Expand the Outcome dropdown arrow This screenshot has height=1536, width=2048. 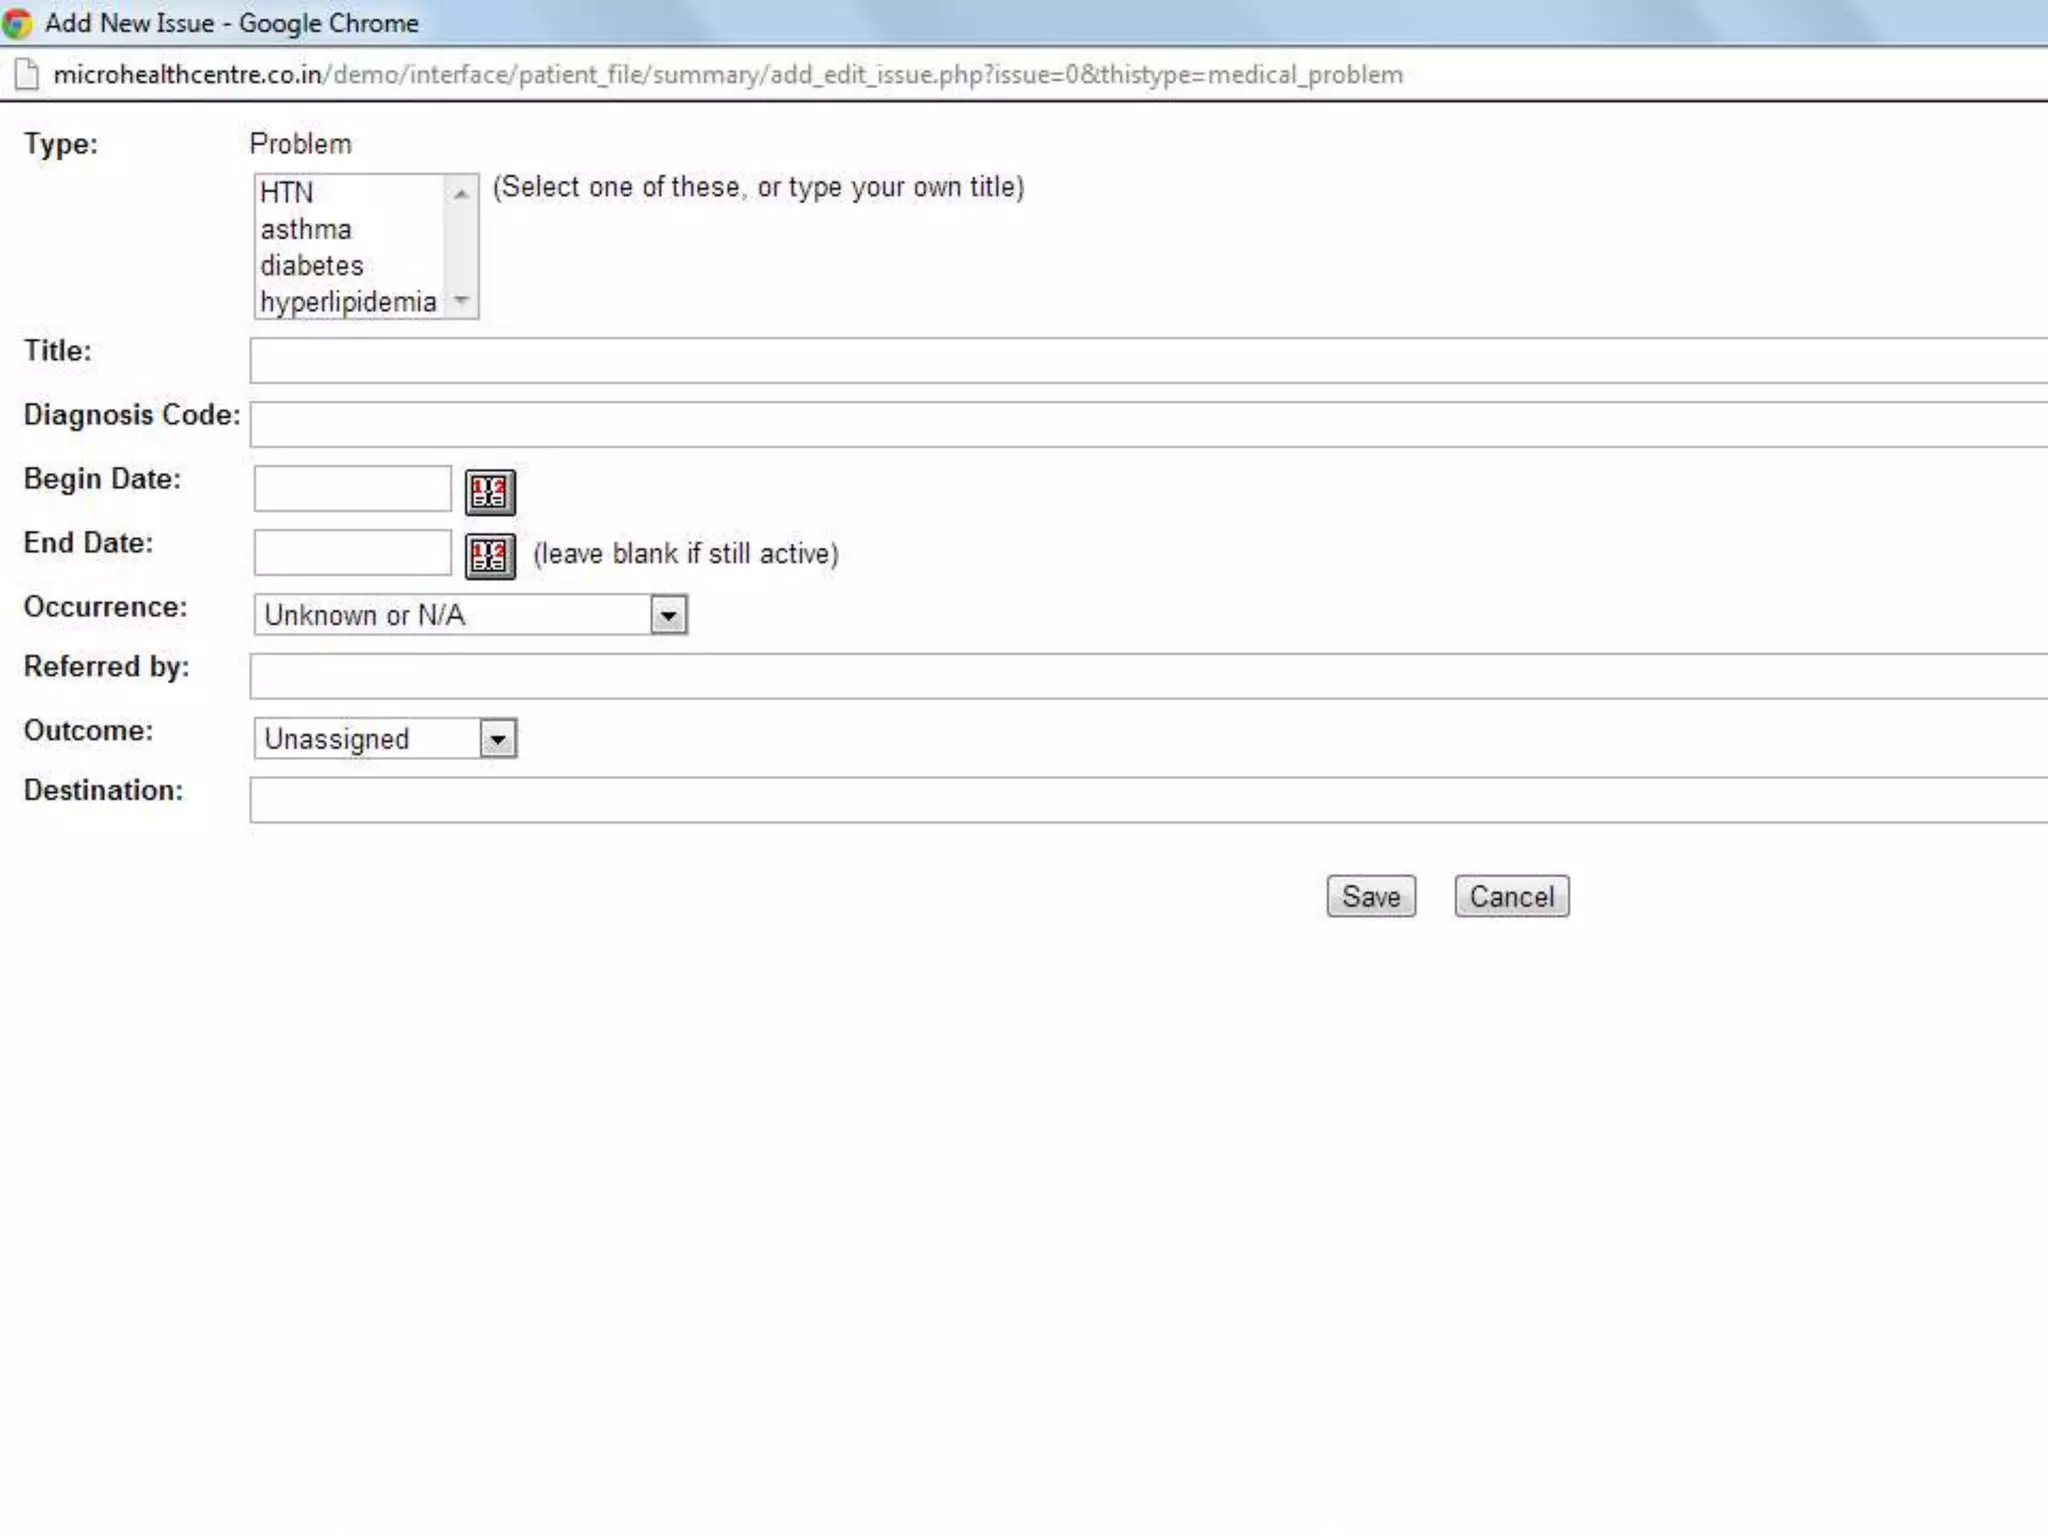click(497, 739)
